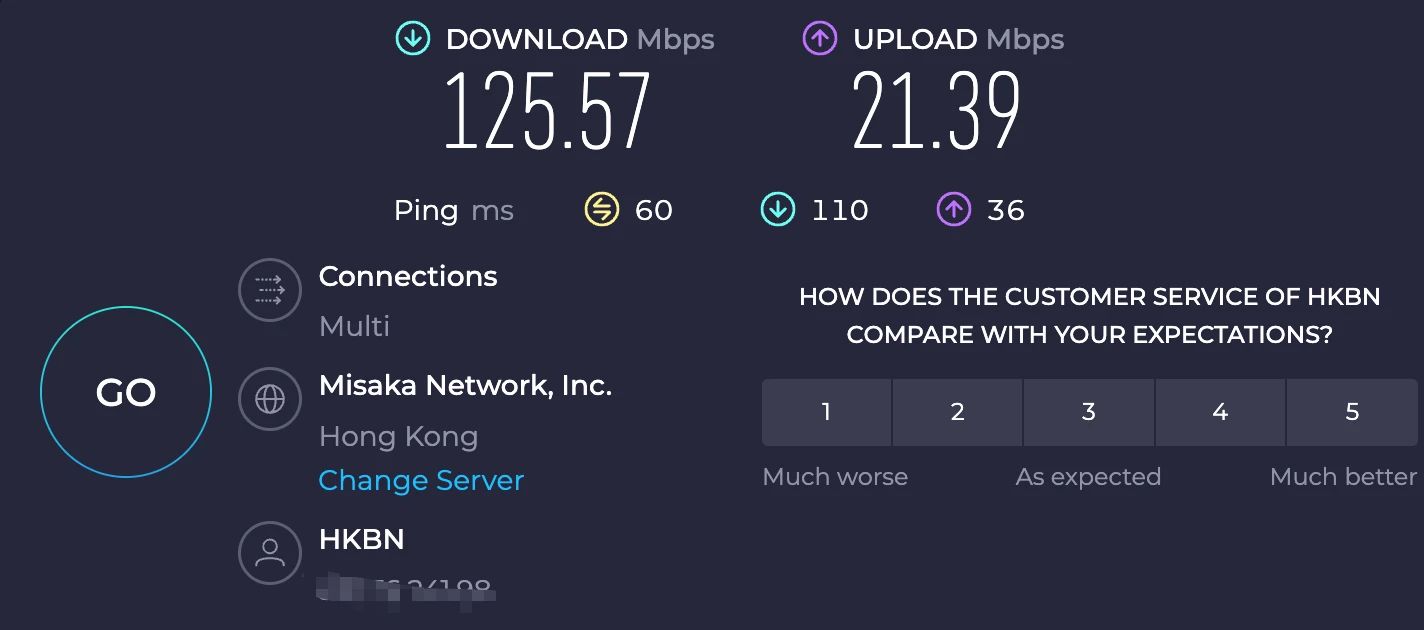1424x630 pixels.
Task: Click the HKBN provider name
Action: pos(361,540)
